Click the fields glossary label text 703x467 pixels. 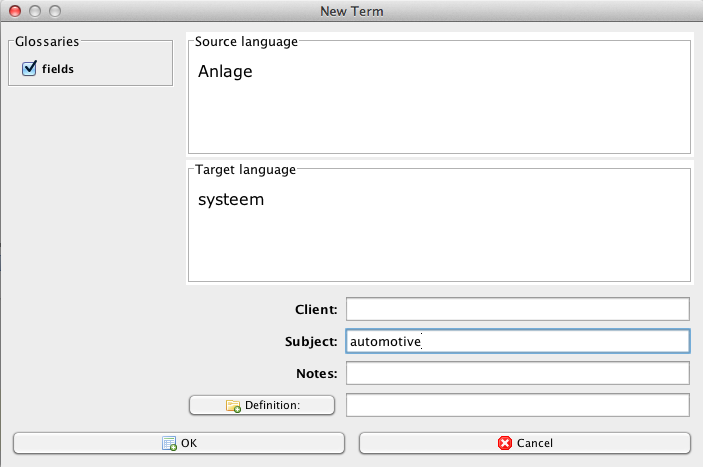[x=57, y=69]
